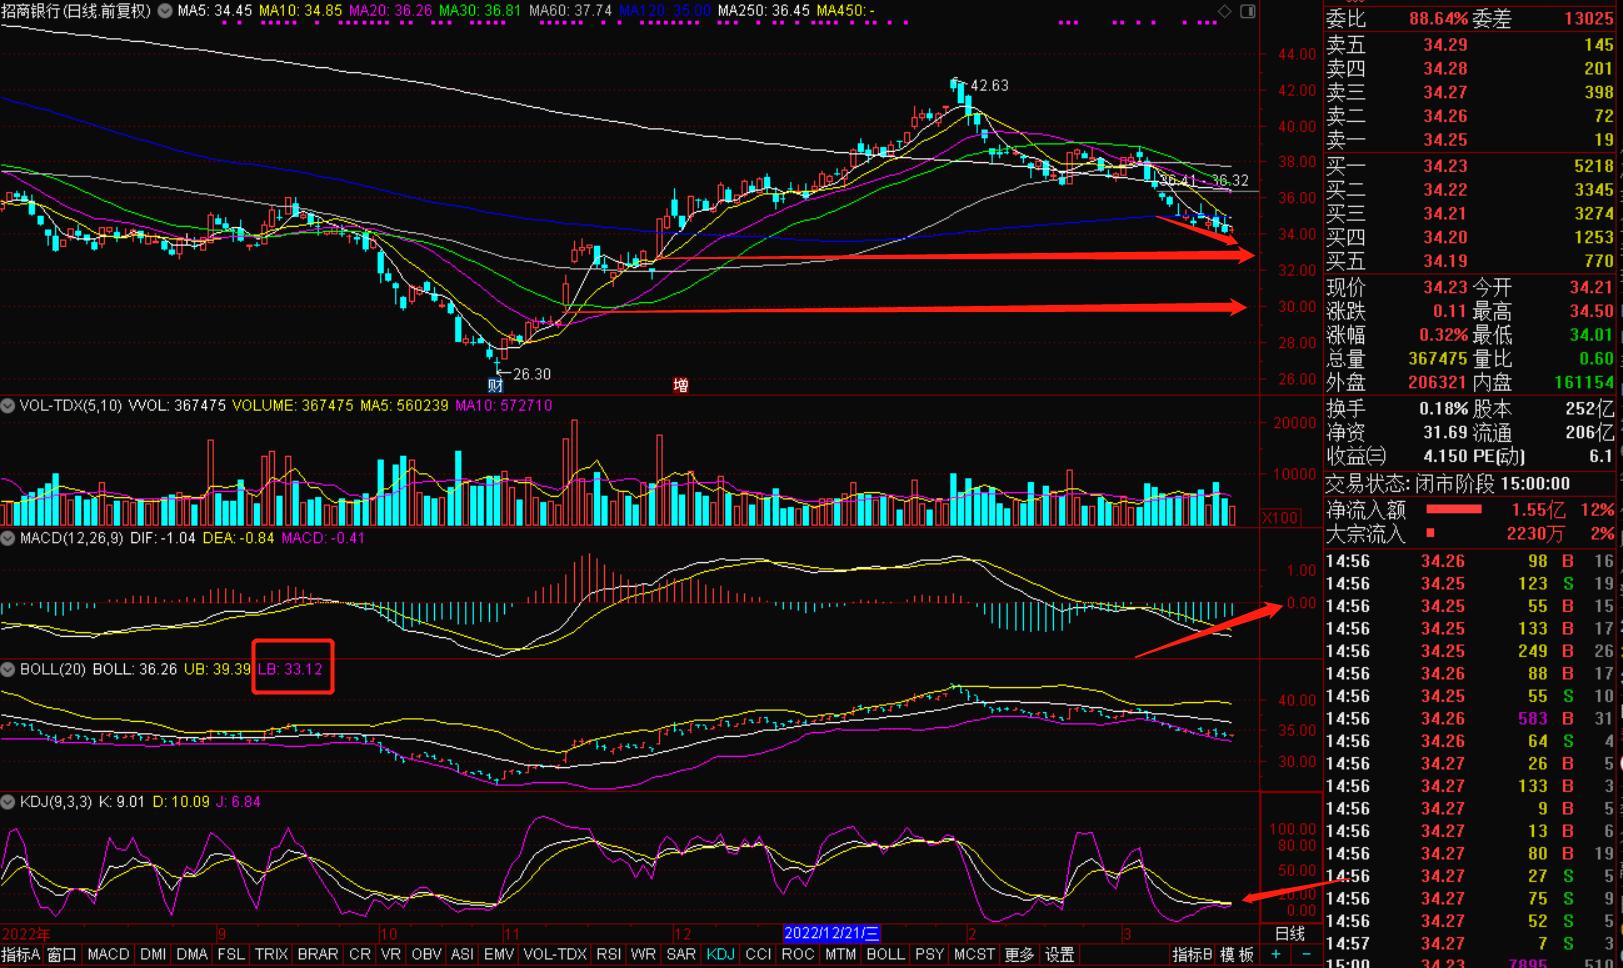Click the 卖一 ask price 34.25

click(1445, 140)
